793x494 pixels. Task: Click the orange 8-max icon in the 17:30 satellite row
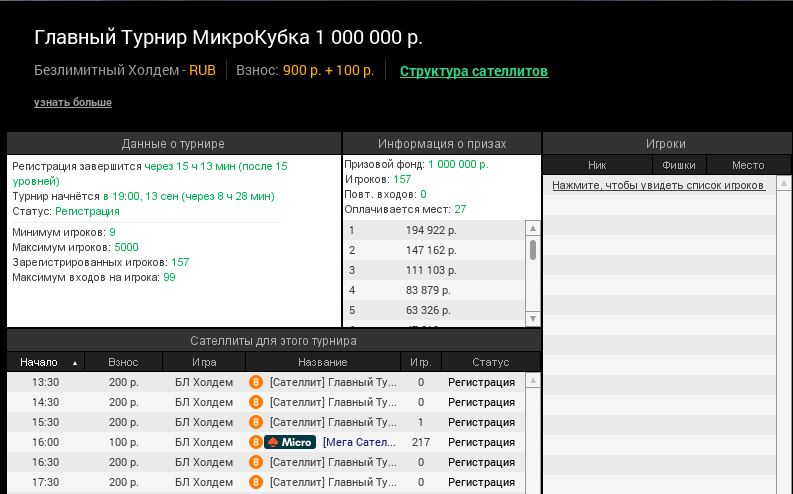pyautogui.click(x=255, y=482)
